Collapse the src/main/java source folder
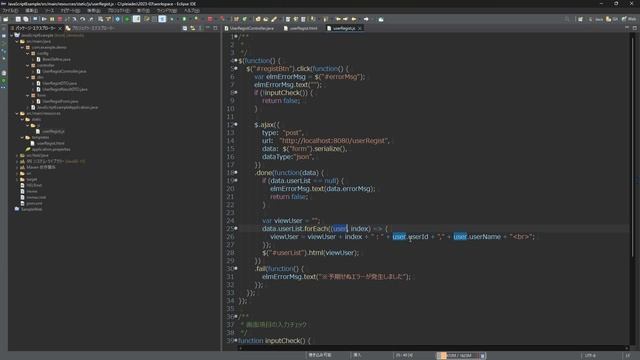Image resolution: width=640 pixels, height=360 pixels. pos(17,41)
